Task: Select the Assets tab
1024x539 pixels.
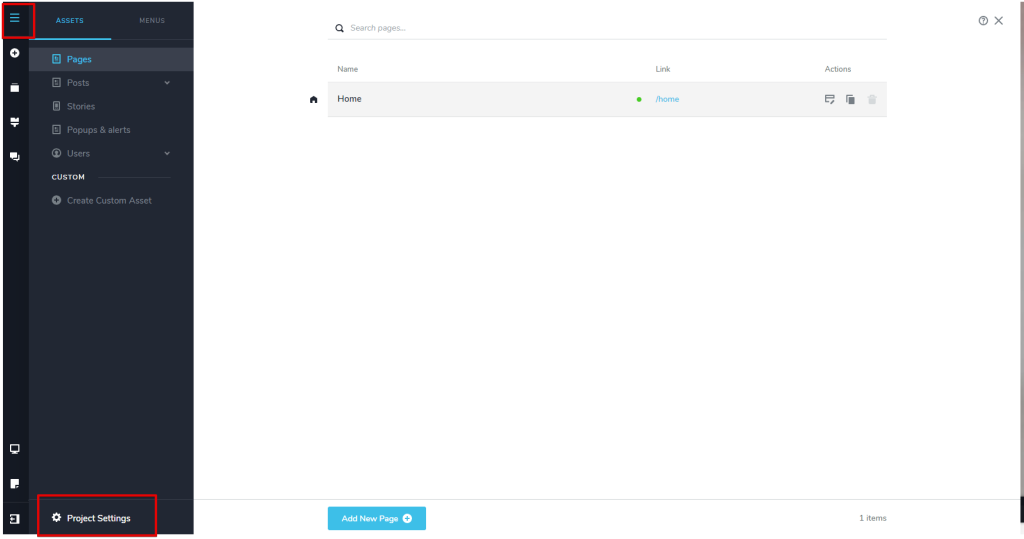Action: (x=70, y=20)
